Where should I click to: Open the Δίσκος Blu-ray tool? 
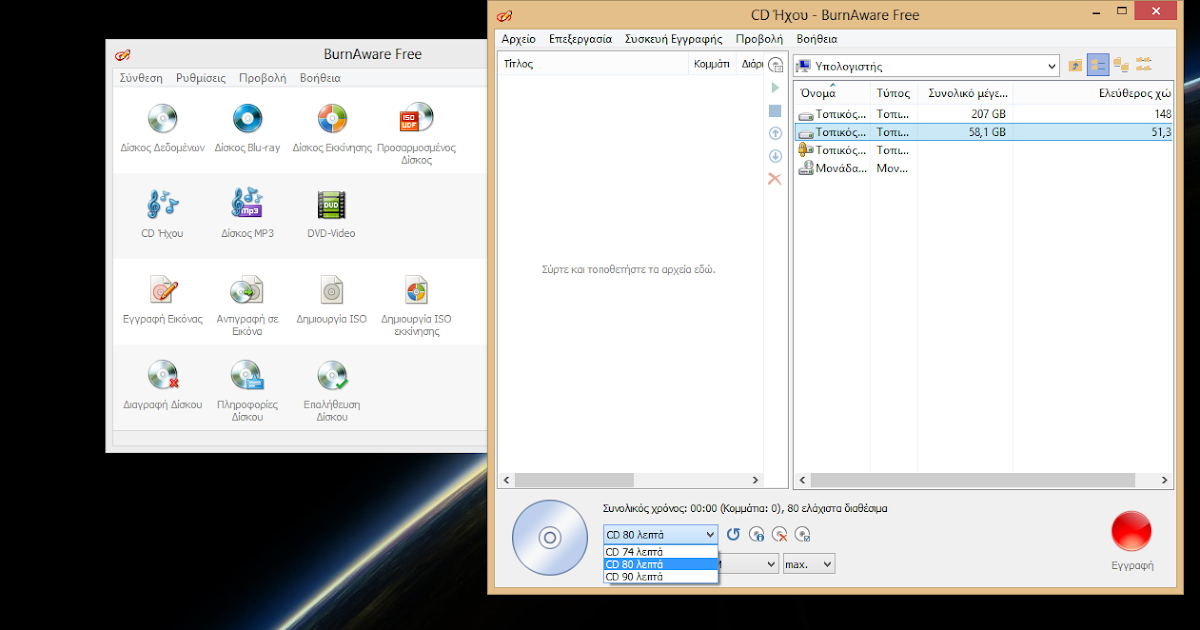247,128
